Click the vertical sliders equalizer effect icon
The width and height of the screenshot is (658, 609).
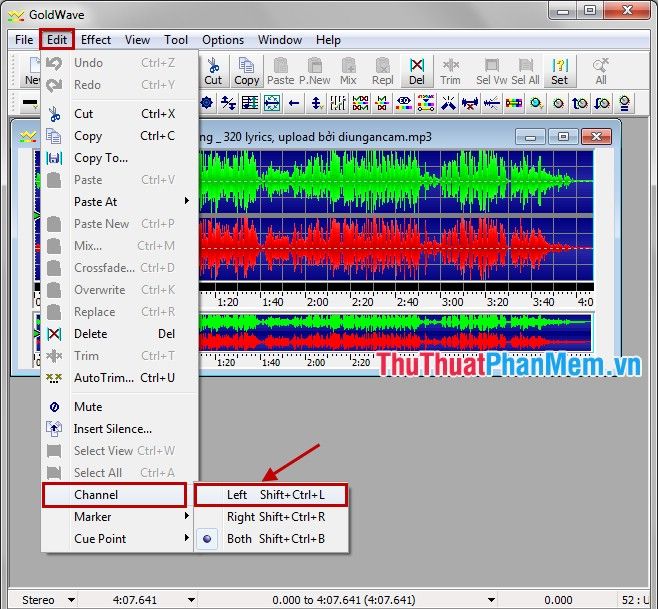[337, 103]
